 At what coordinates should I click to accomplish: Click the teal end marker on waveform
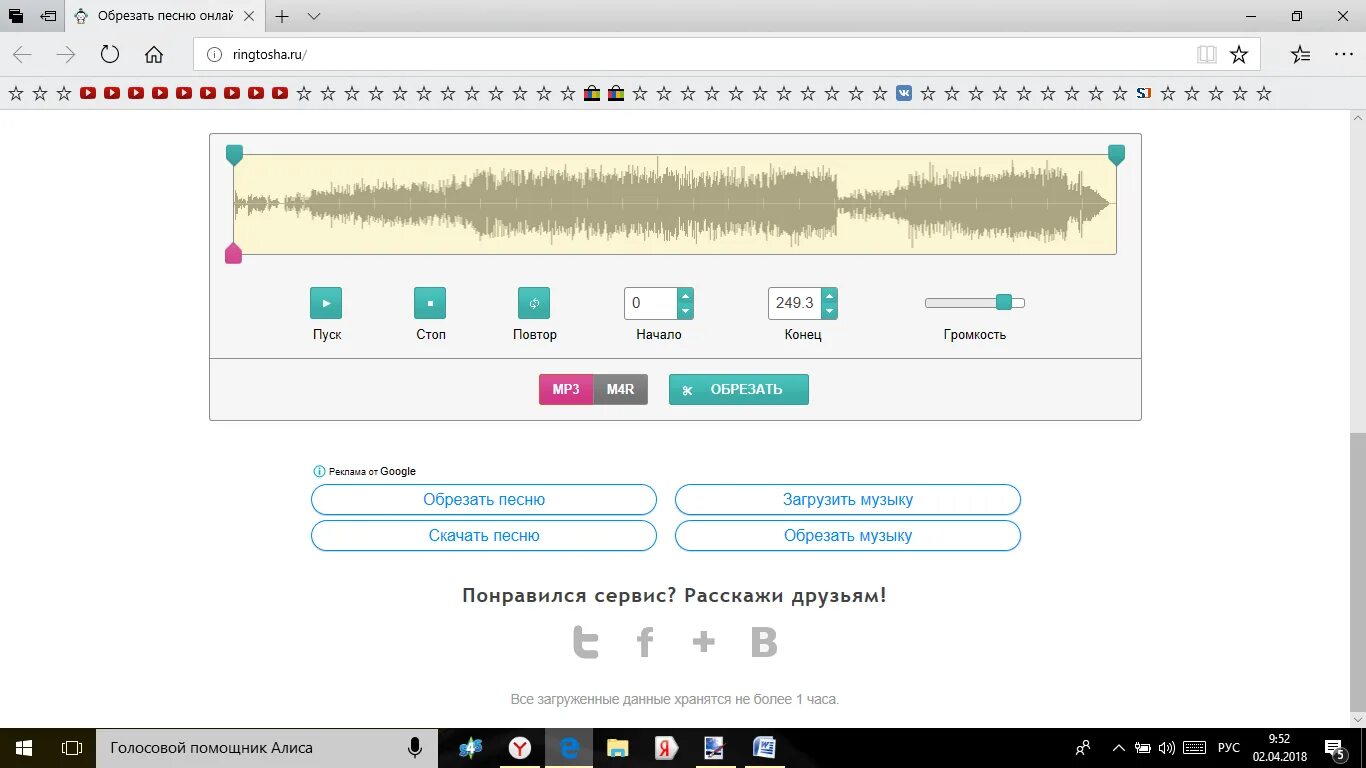(1116, 154)
